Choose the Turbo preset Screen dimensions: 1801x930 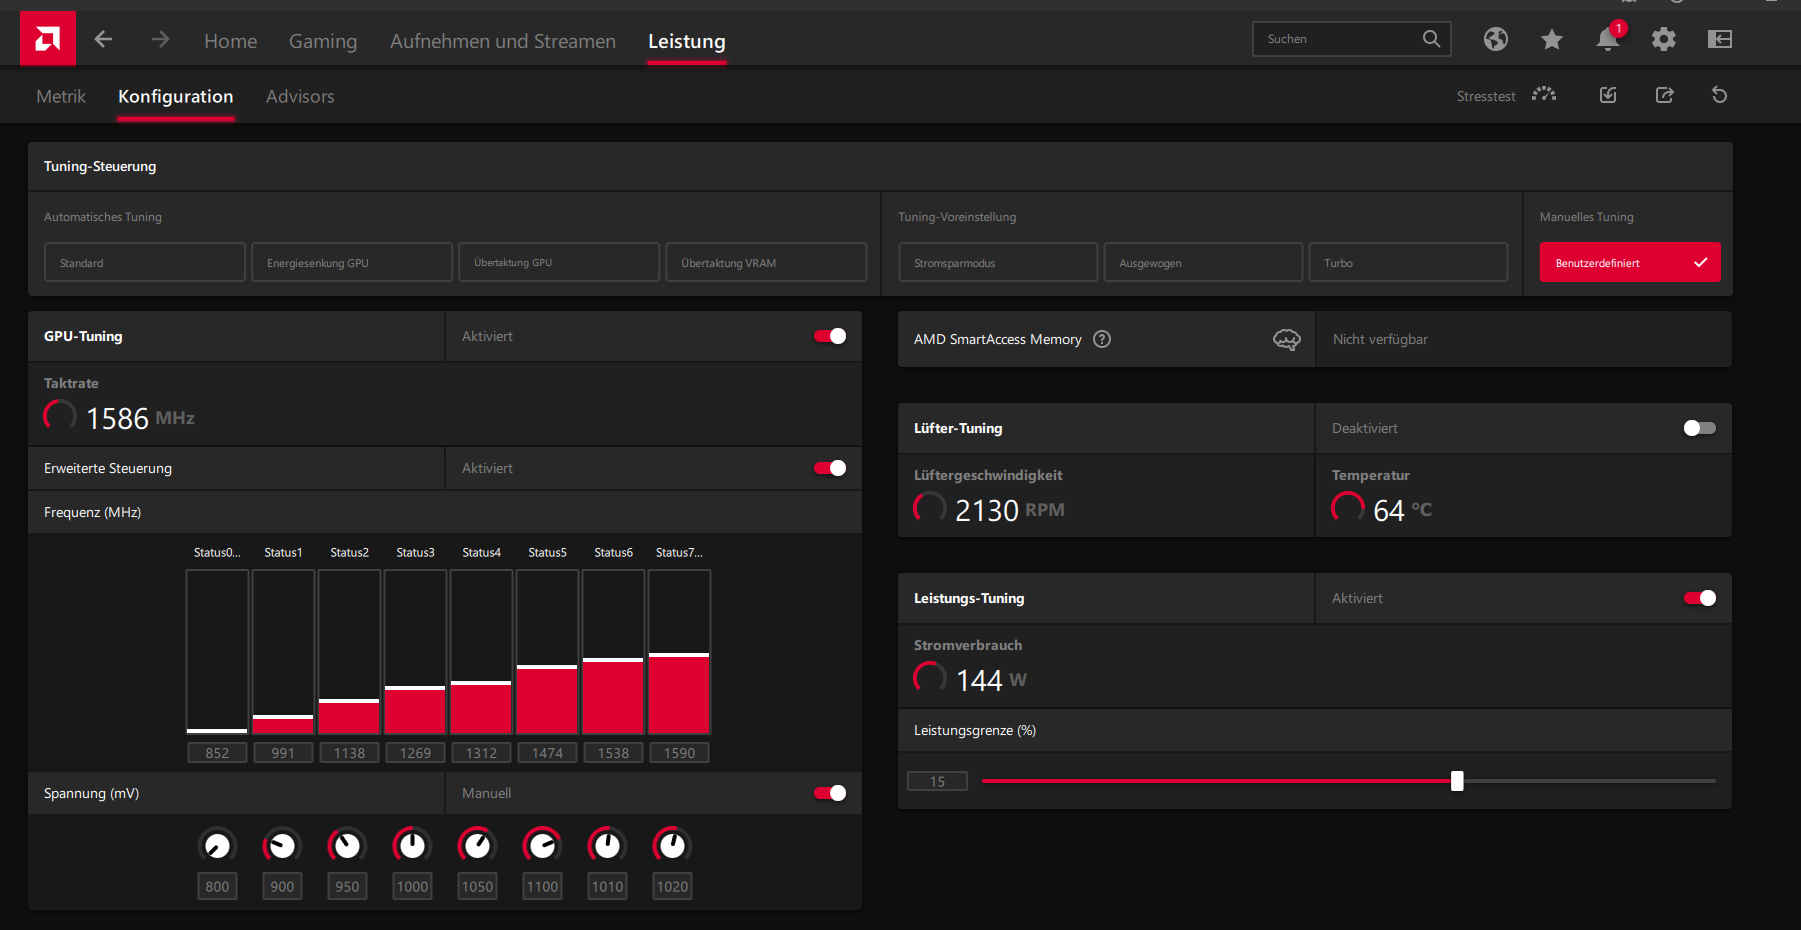(x=1408, y=262)
